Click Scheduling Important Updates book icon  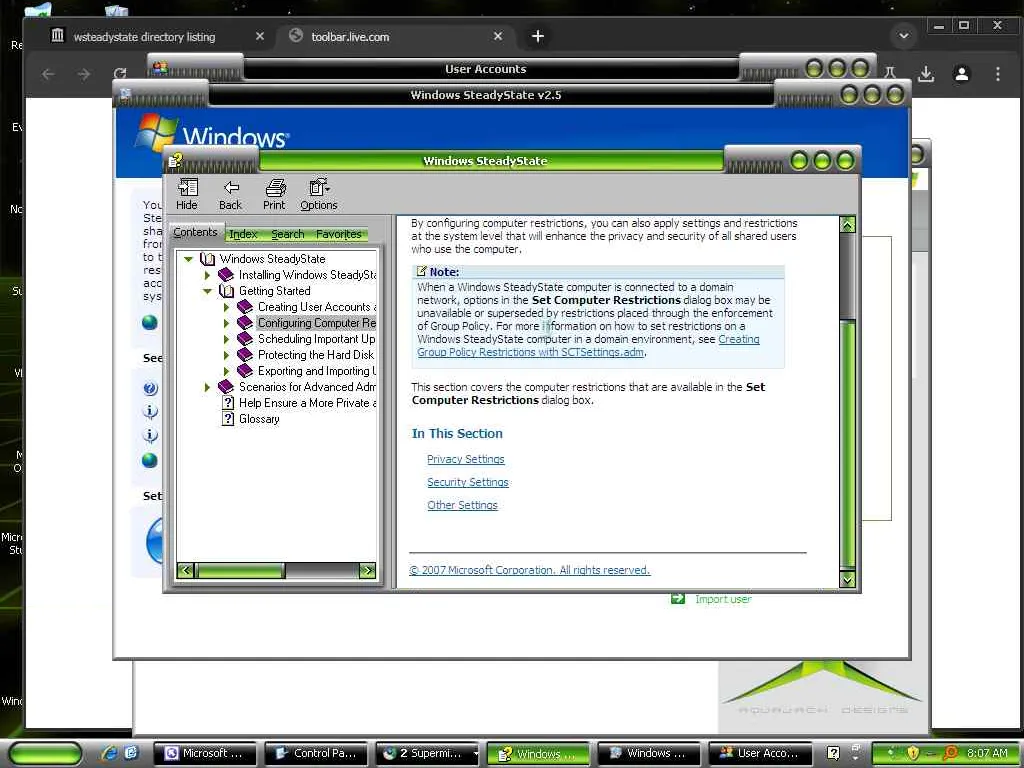tap(245, 339)
